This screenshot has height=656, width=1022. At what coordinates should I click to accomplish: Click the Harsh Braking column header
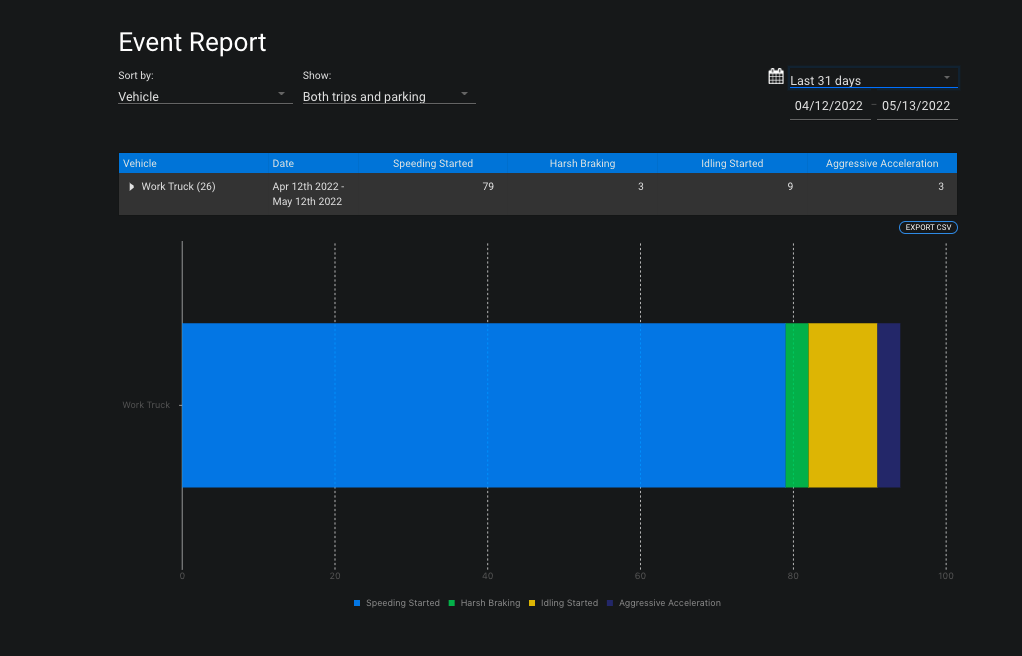[582, 164]
